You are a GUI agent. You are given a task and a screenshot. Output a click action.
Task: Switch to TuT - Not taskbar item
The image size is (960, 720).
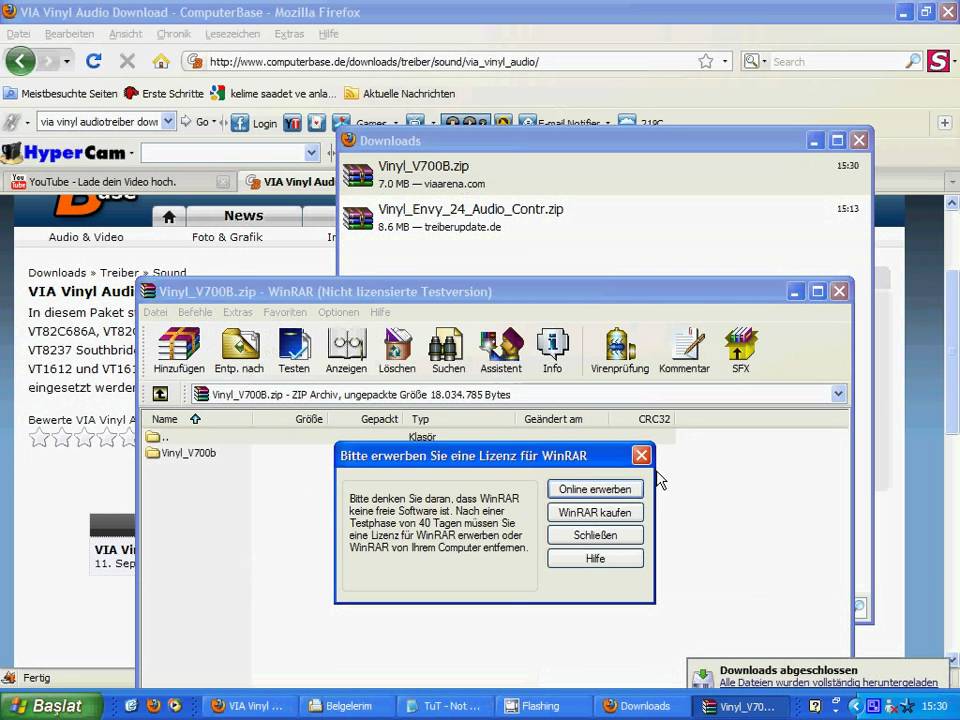pyautogui.click(x=444, y=706)
